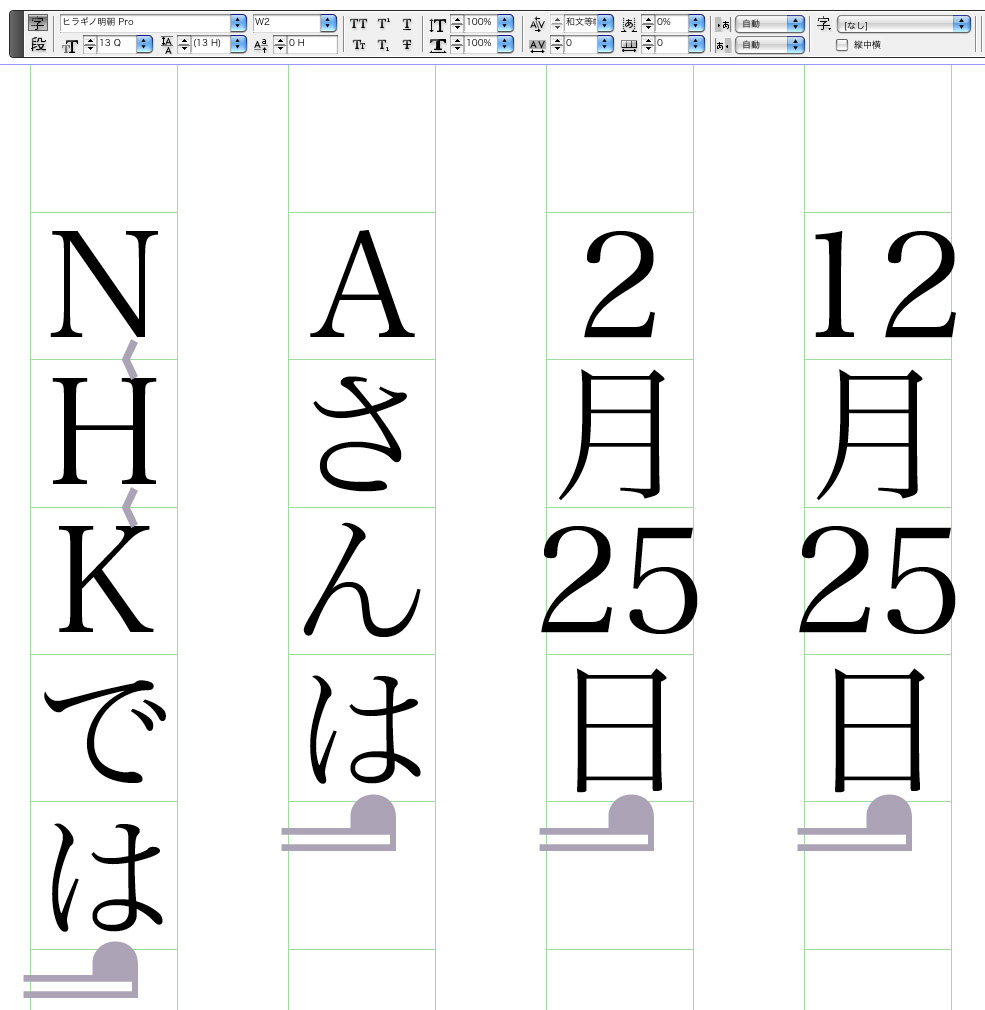Screen dimensions: 985x1010
Task: Click the tsume icon
Action: 629,24
